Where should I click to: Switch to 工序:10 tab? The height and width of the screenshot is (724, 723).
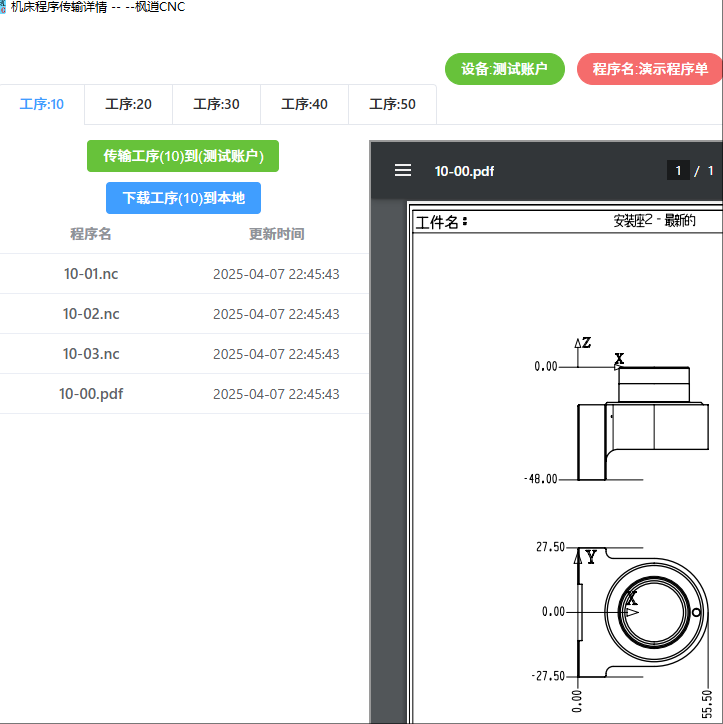click(x=42, y=104)
